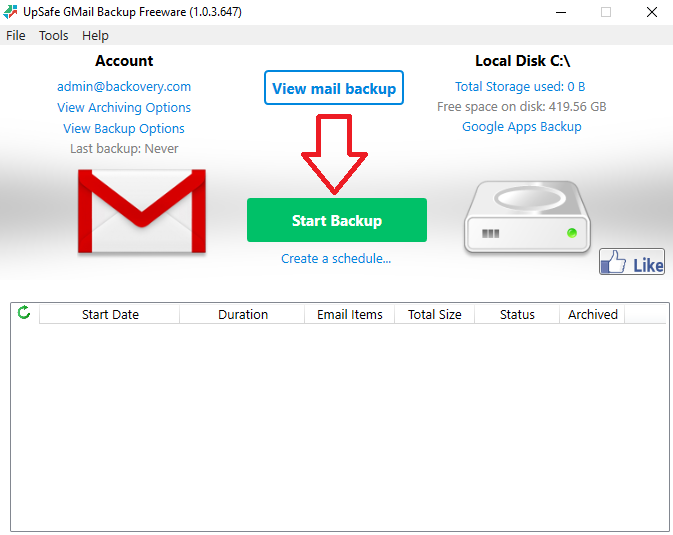Click Total Storage used link
The height and width of the screenshot is (535, 673).
520,87
